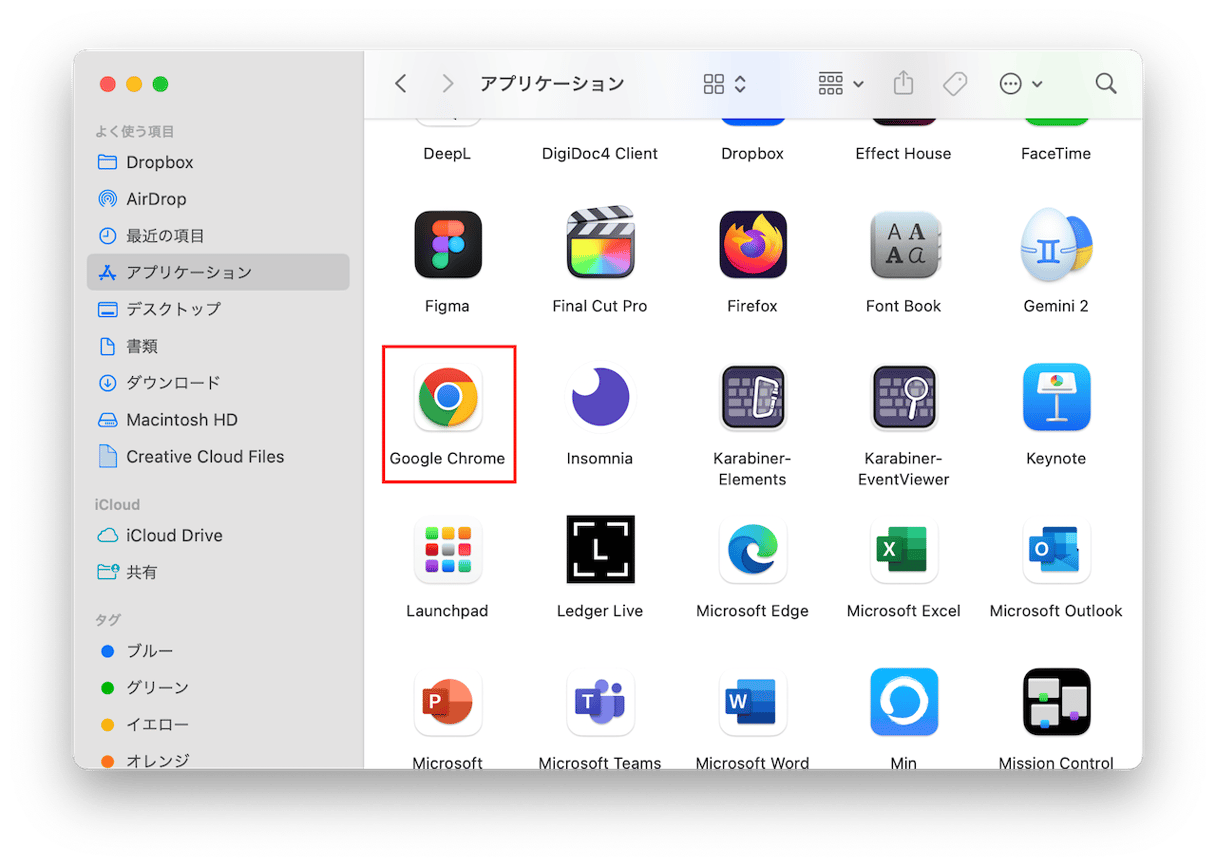Screen dimensions: 1216x866
Task: Select the Mission Control icon
Action: pos(1056,701)
